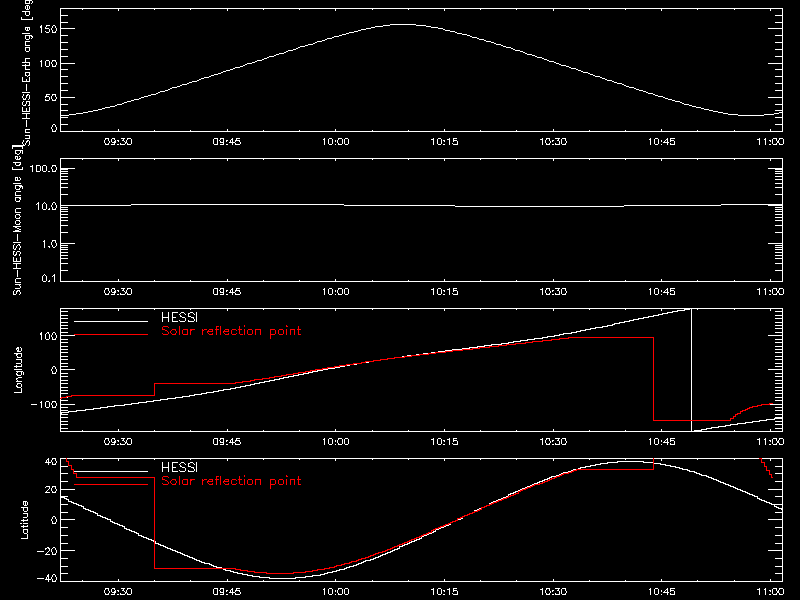Click 10:00 label under Longitude plot

(336, 441)
